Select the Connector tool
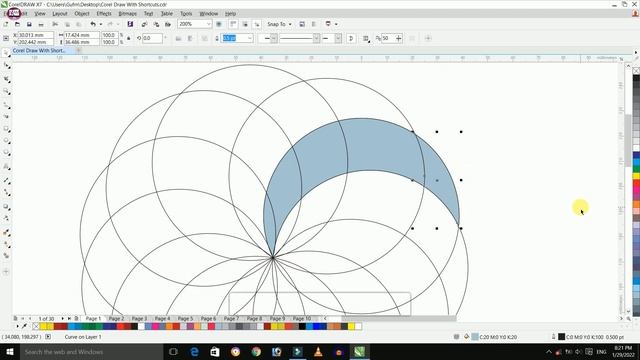640x360 pixels. click(x=6, y=192)
